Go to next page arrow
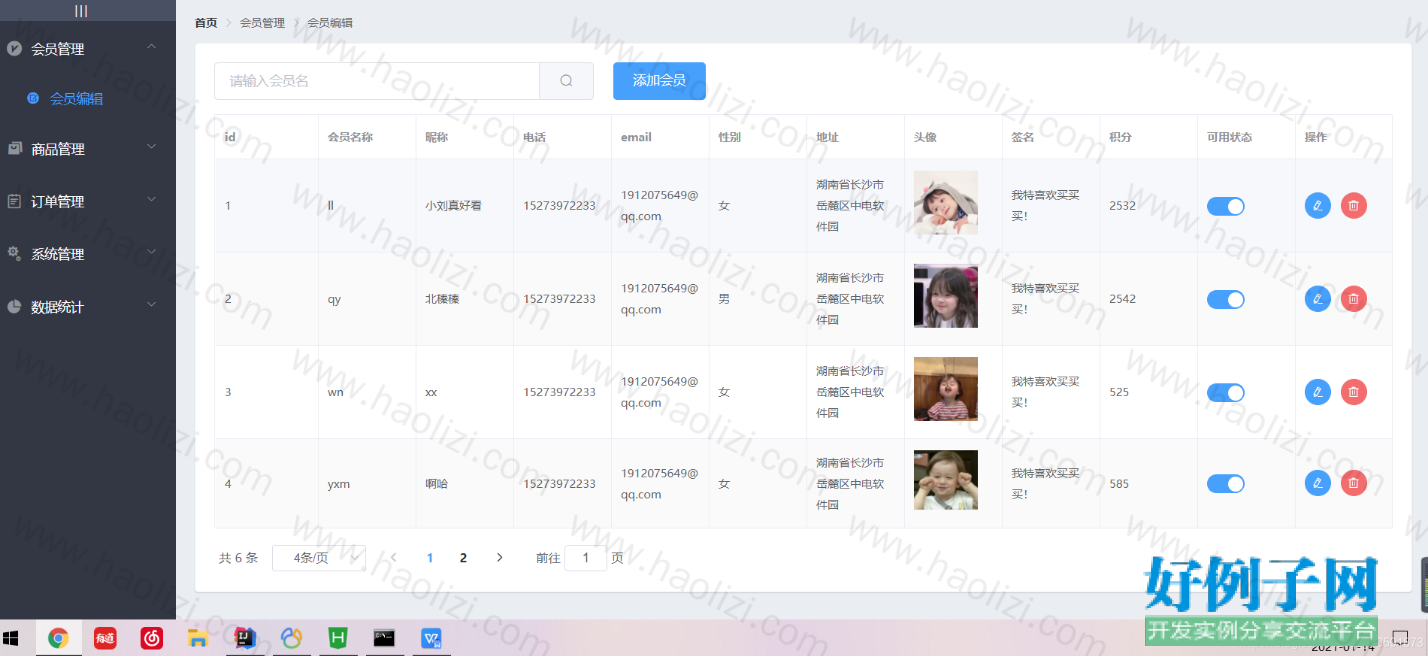The image size is (1428, 656). [499, 558]
